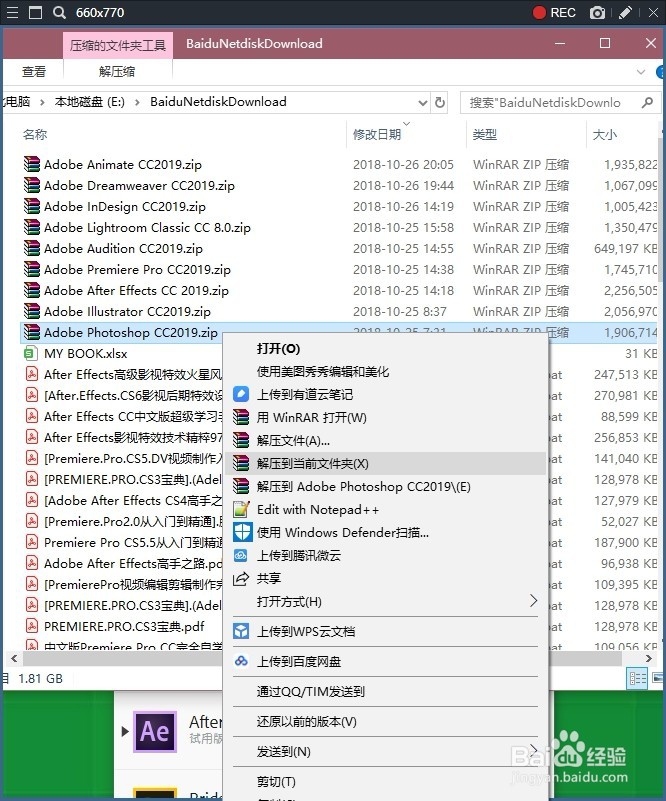Screen dimensions: 666x801
Task: Click the icon beside 解压到 Adobe Photoshop CC2019\(E)
Action: [x=241, y=486]
